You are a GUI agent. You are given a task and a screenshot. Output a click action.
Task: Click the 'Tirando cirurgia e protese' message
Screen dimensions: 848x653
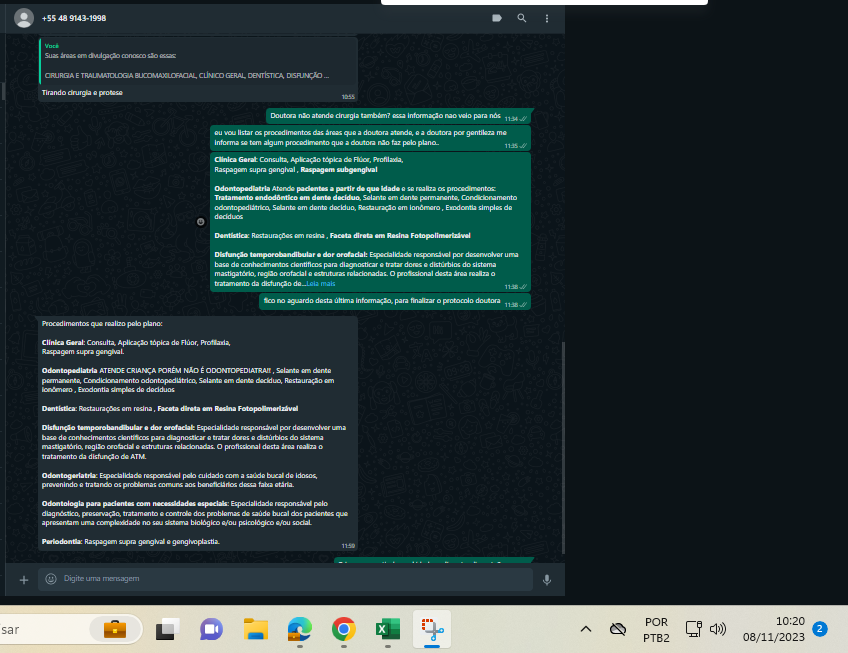point(82,93)
